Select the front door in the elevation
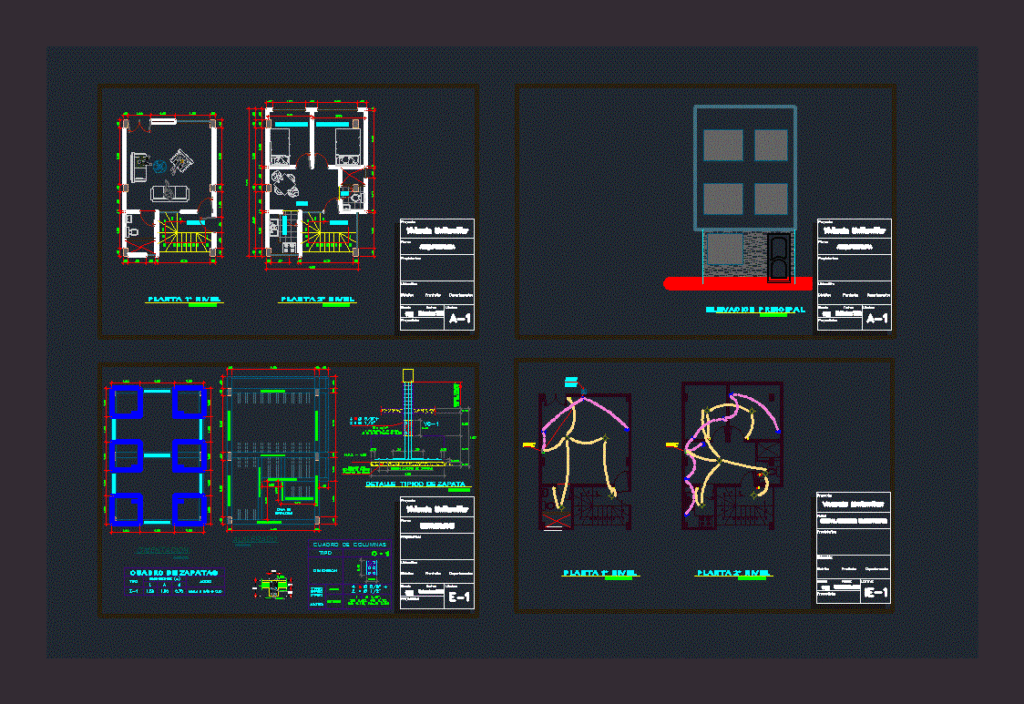This screenshot has width=1024, height=704. pos(778,257)
